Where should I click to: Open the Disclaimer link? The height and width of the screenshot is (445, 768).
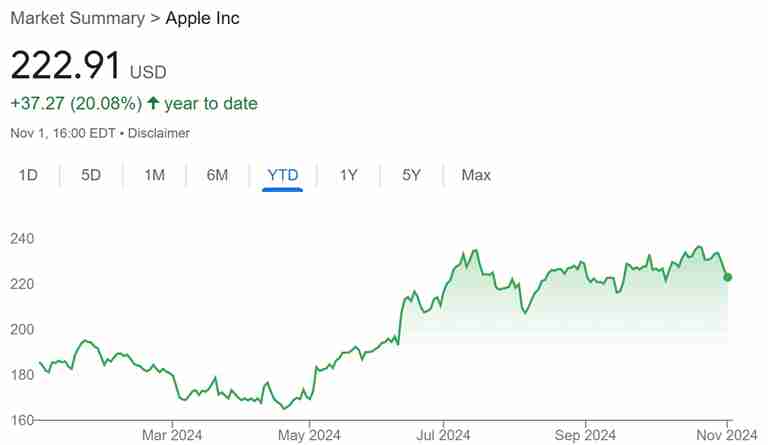(159, 133)
